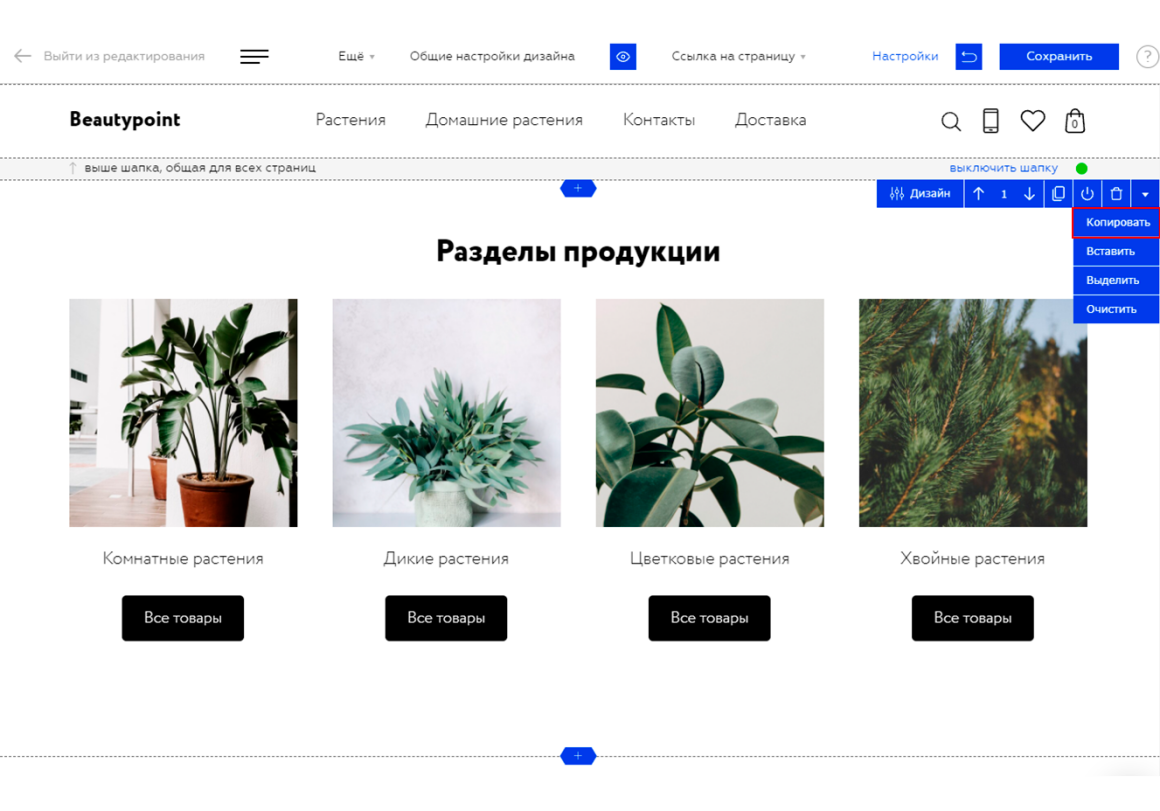Open the Растения nav item
This screenshot has height=811, width=1160.
[x=351, y=120]
